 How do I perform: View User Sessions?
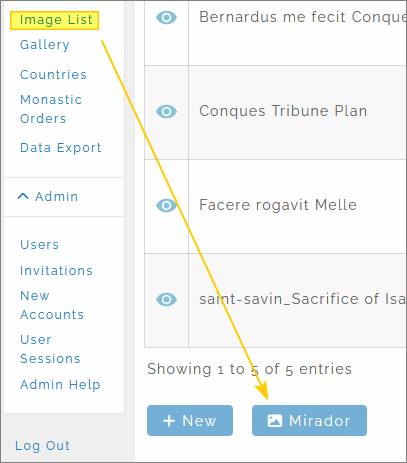[x=50, y=349]
